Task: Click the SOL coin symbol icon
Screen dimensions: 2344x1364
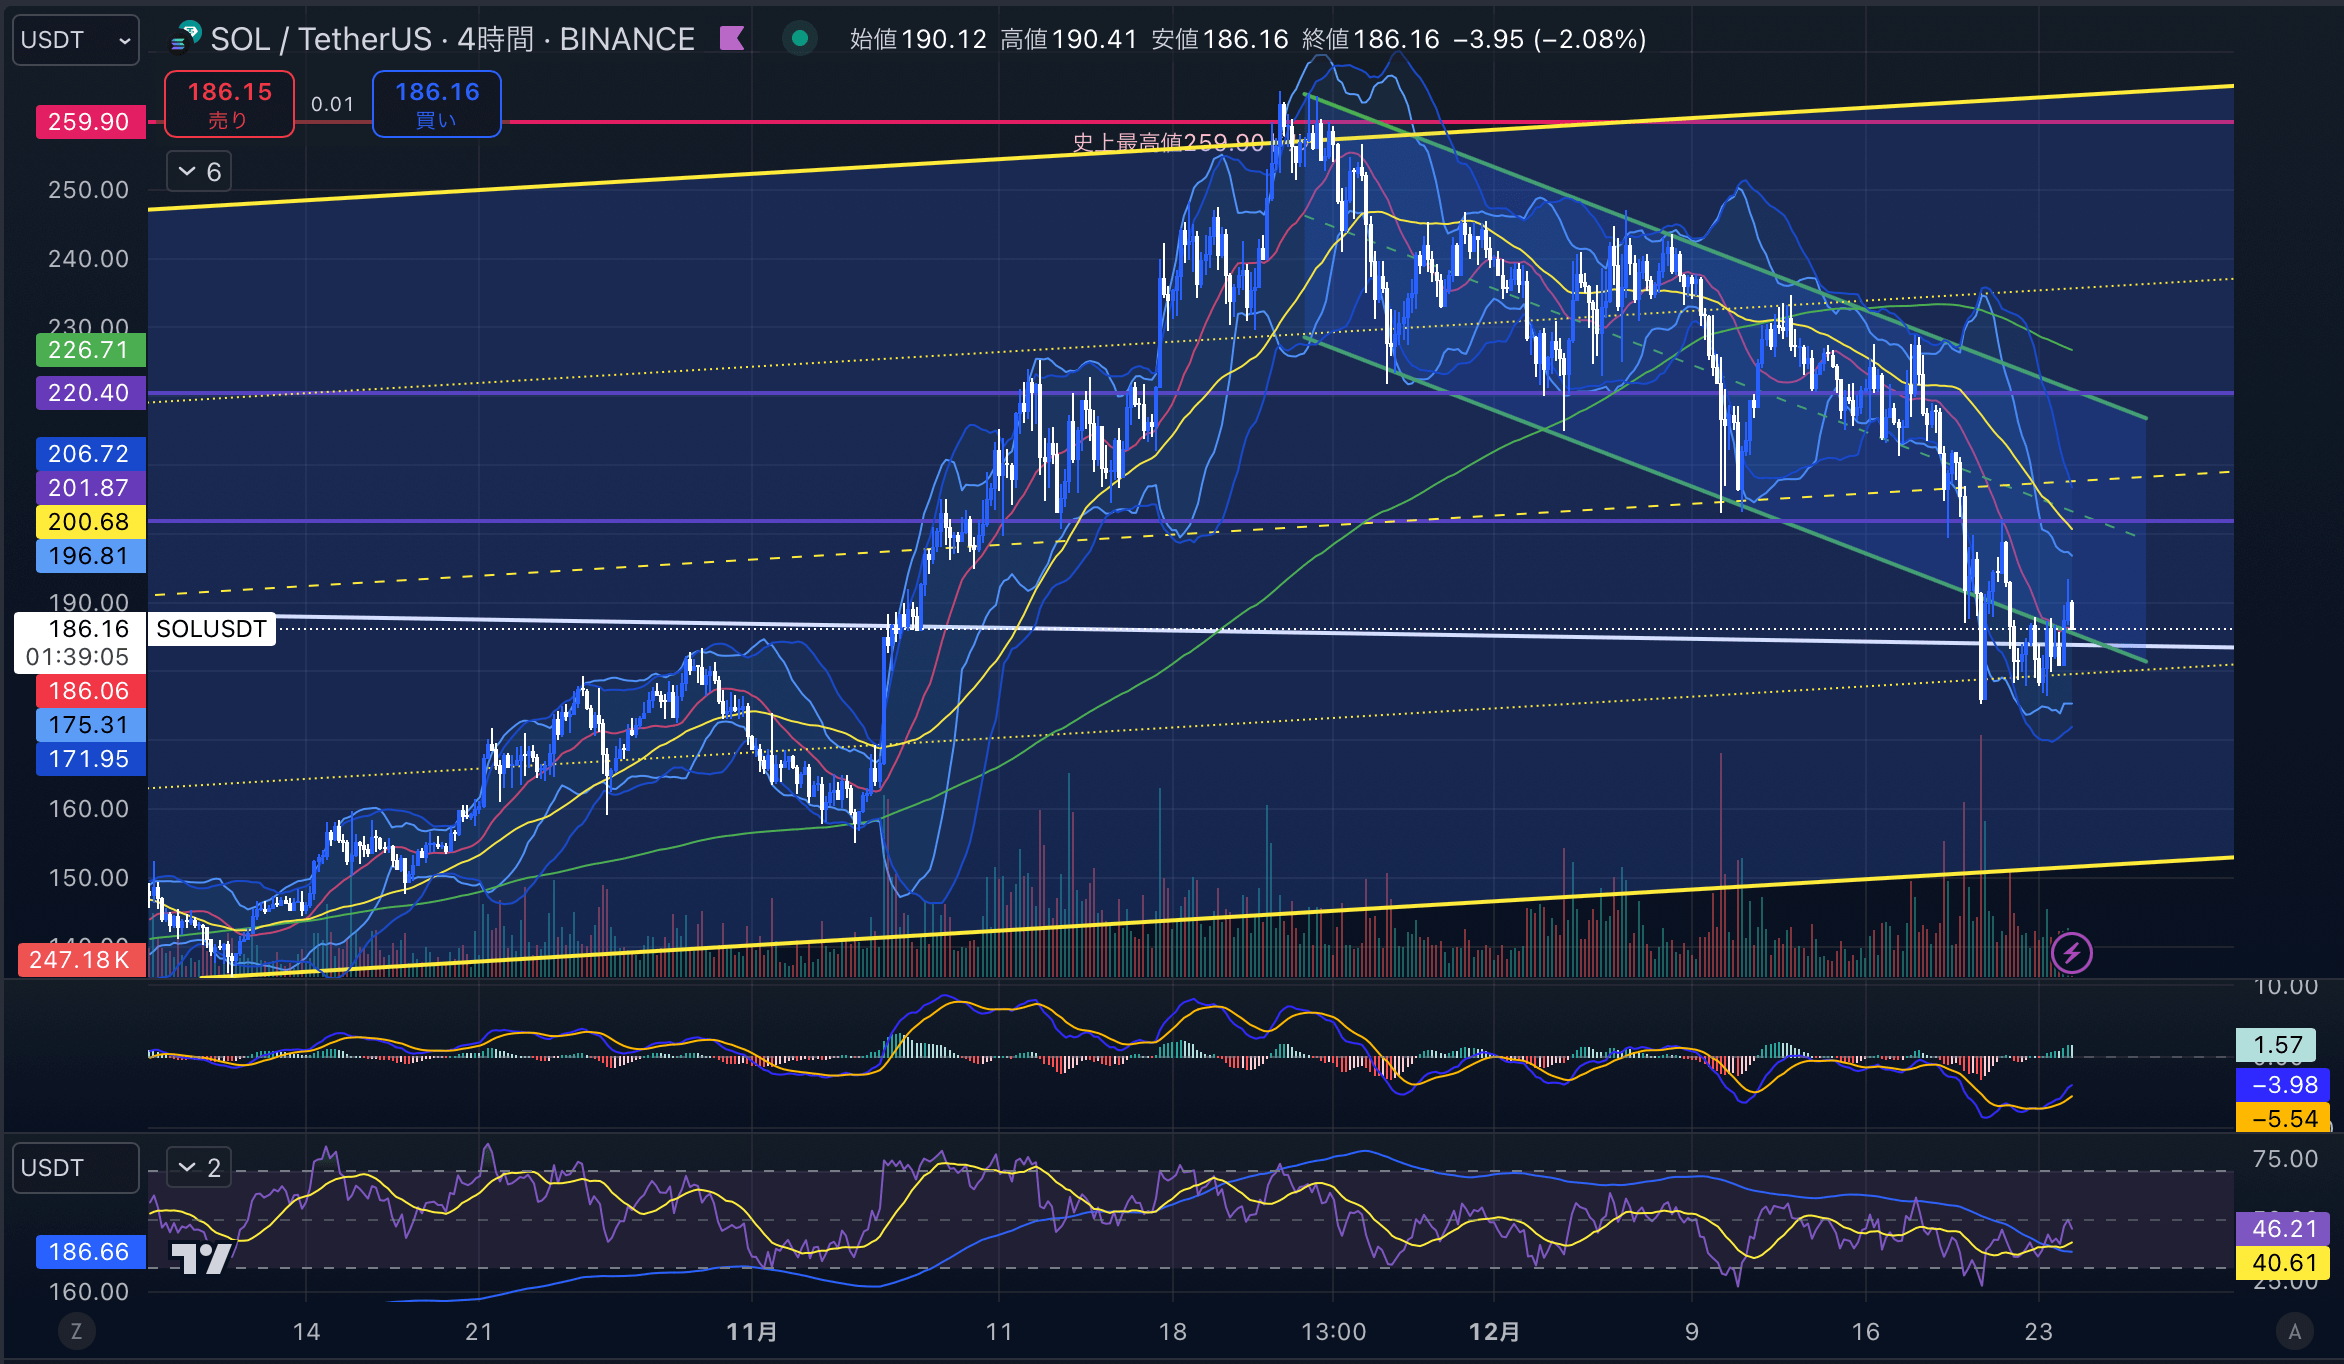Action: [186, 38]
